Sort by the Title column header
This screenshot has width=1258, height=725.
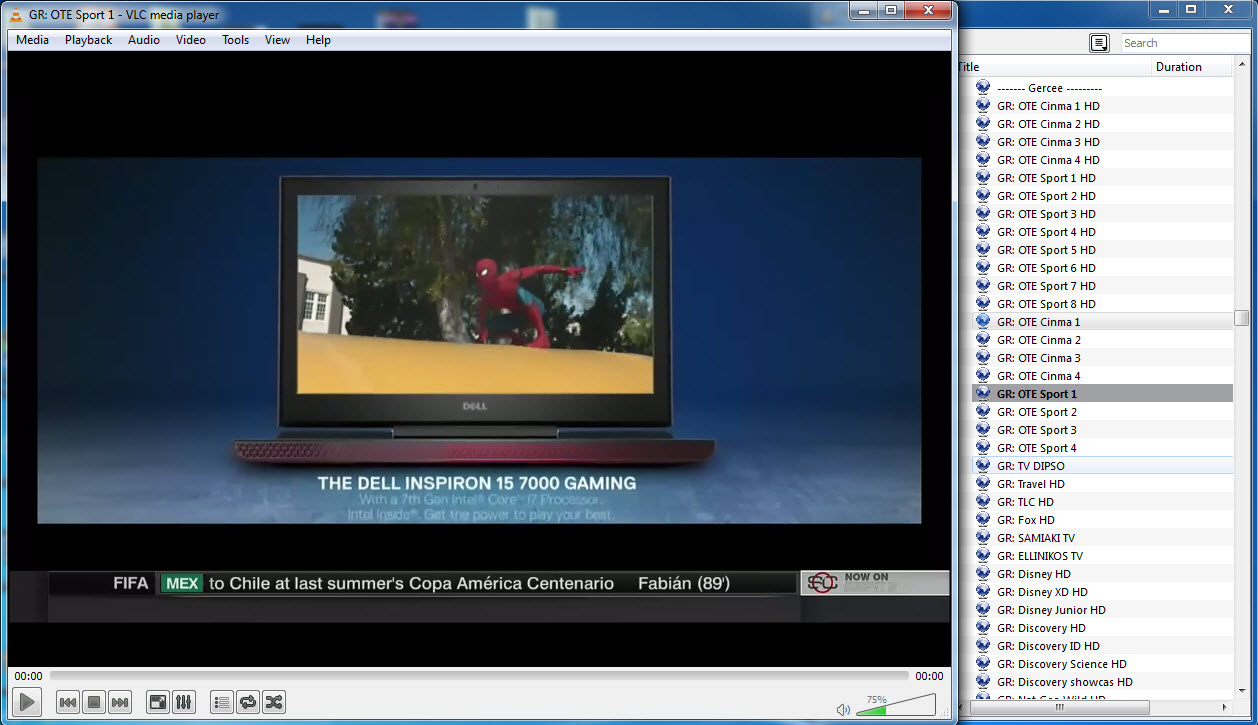1052,67
